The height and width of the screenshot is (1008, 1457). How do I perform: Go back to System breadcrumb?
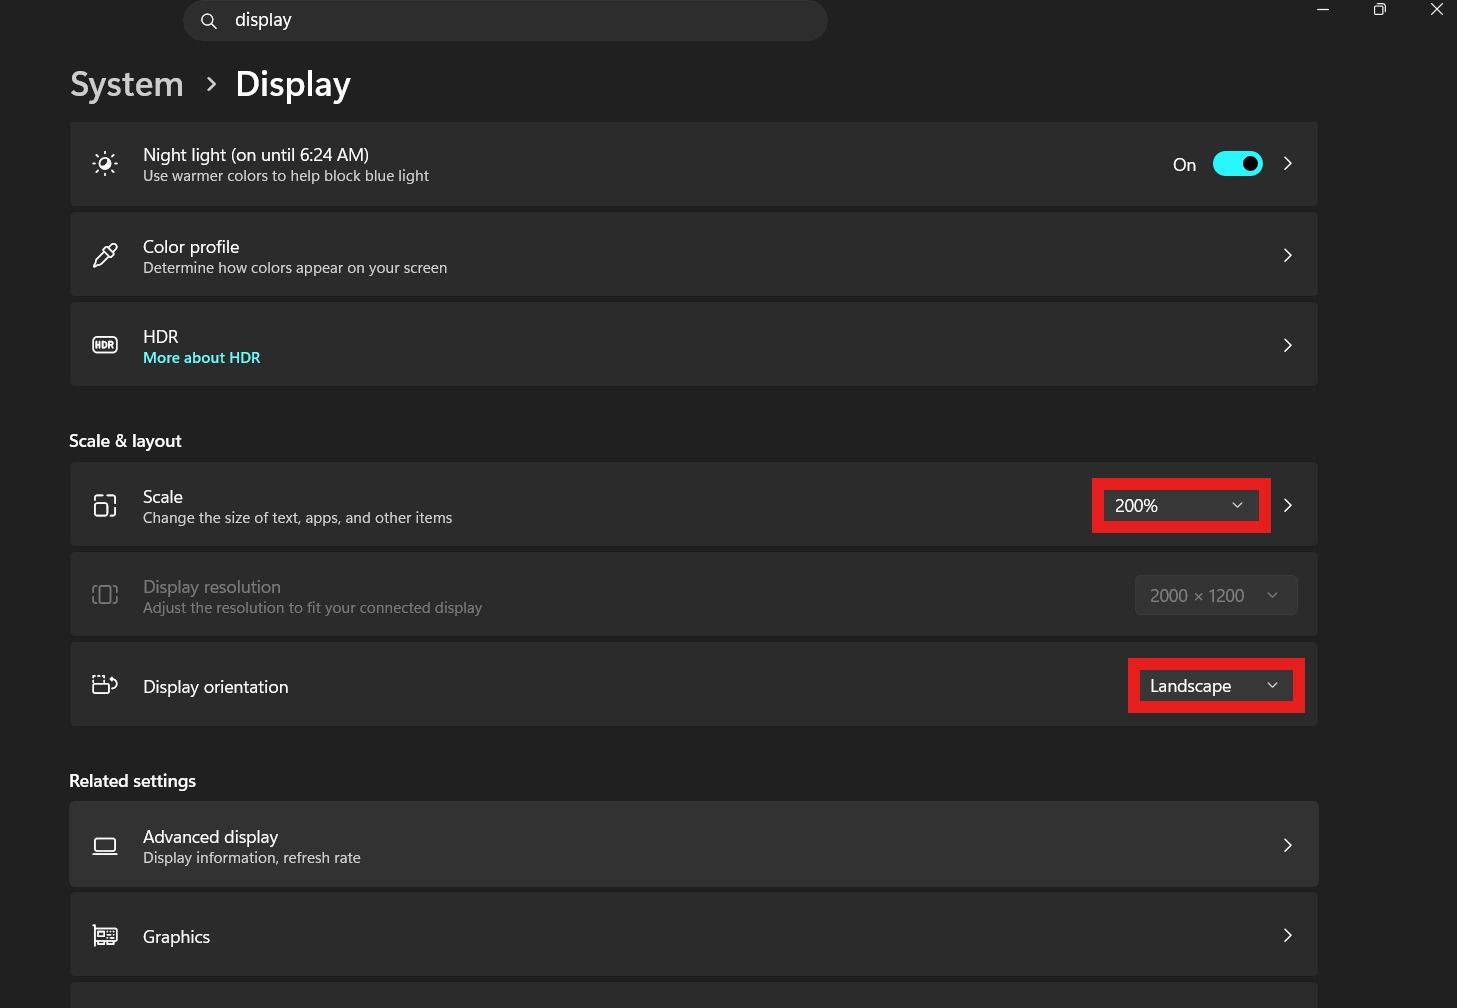click(127, 84)
